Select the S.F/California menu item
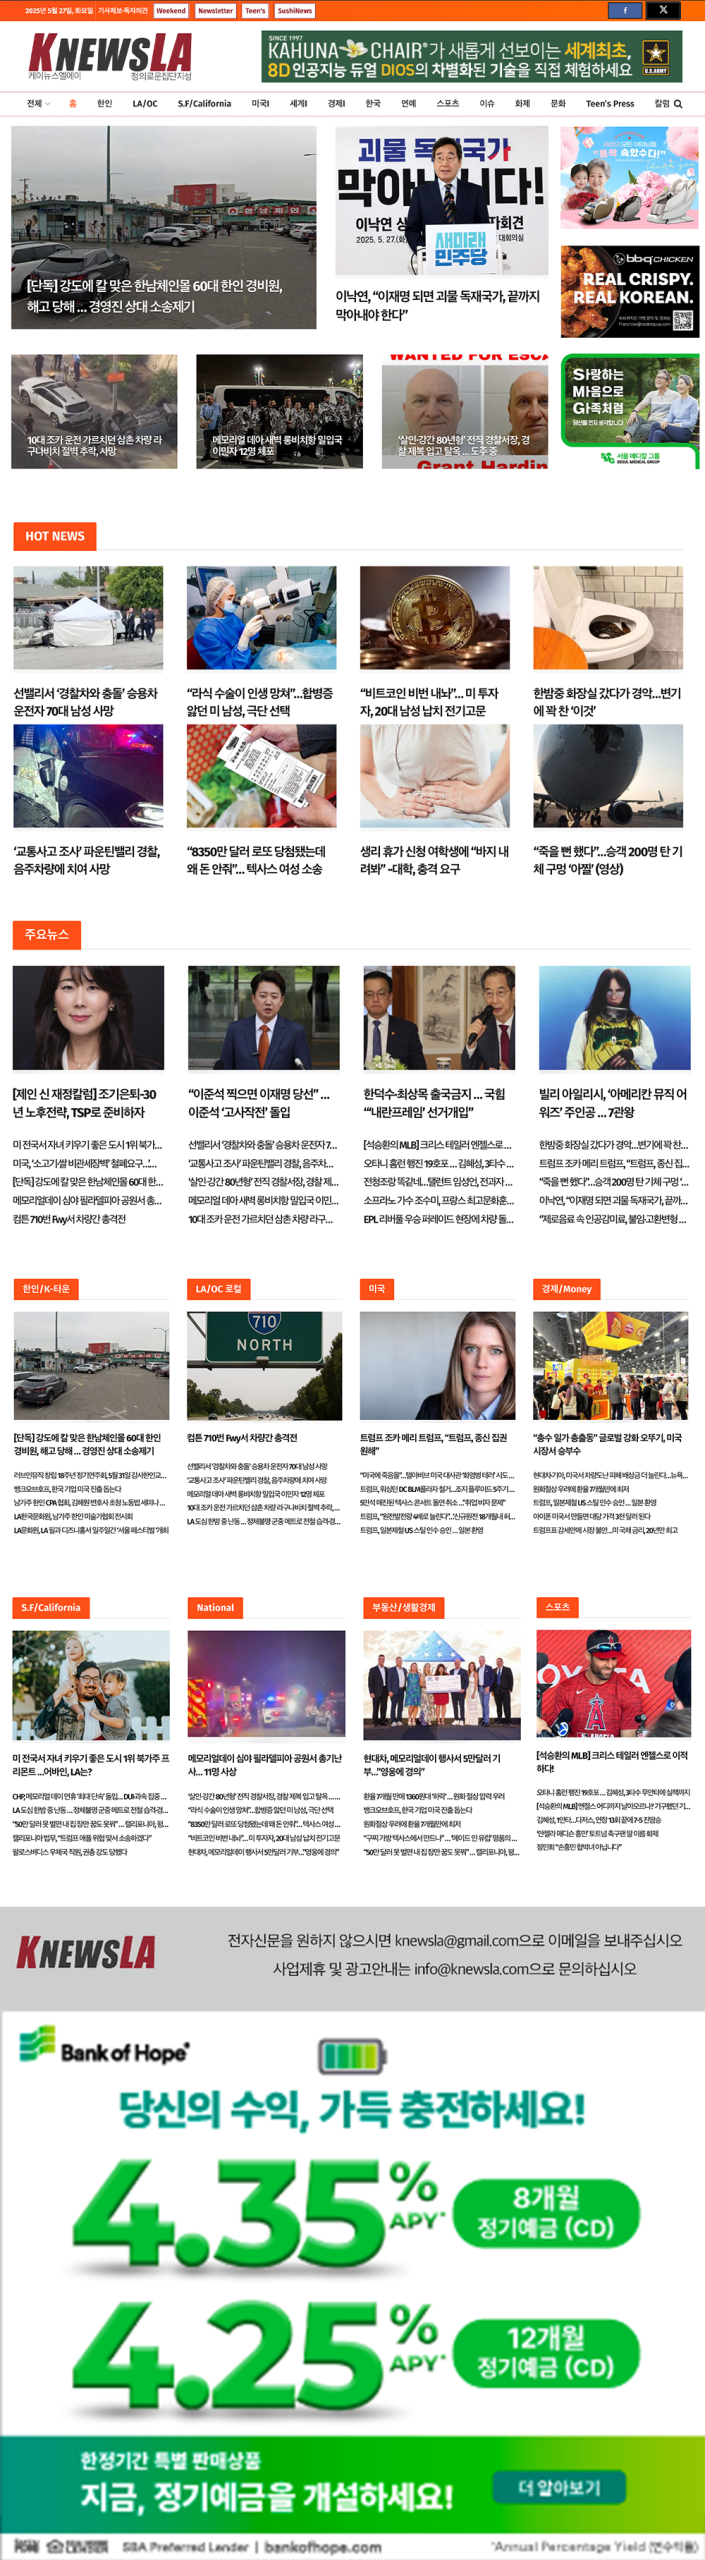705x2560 pixels. [204, 104]
